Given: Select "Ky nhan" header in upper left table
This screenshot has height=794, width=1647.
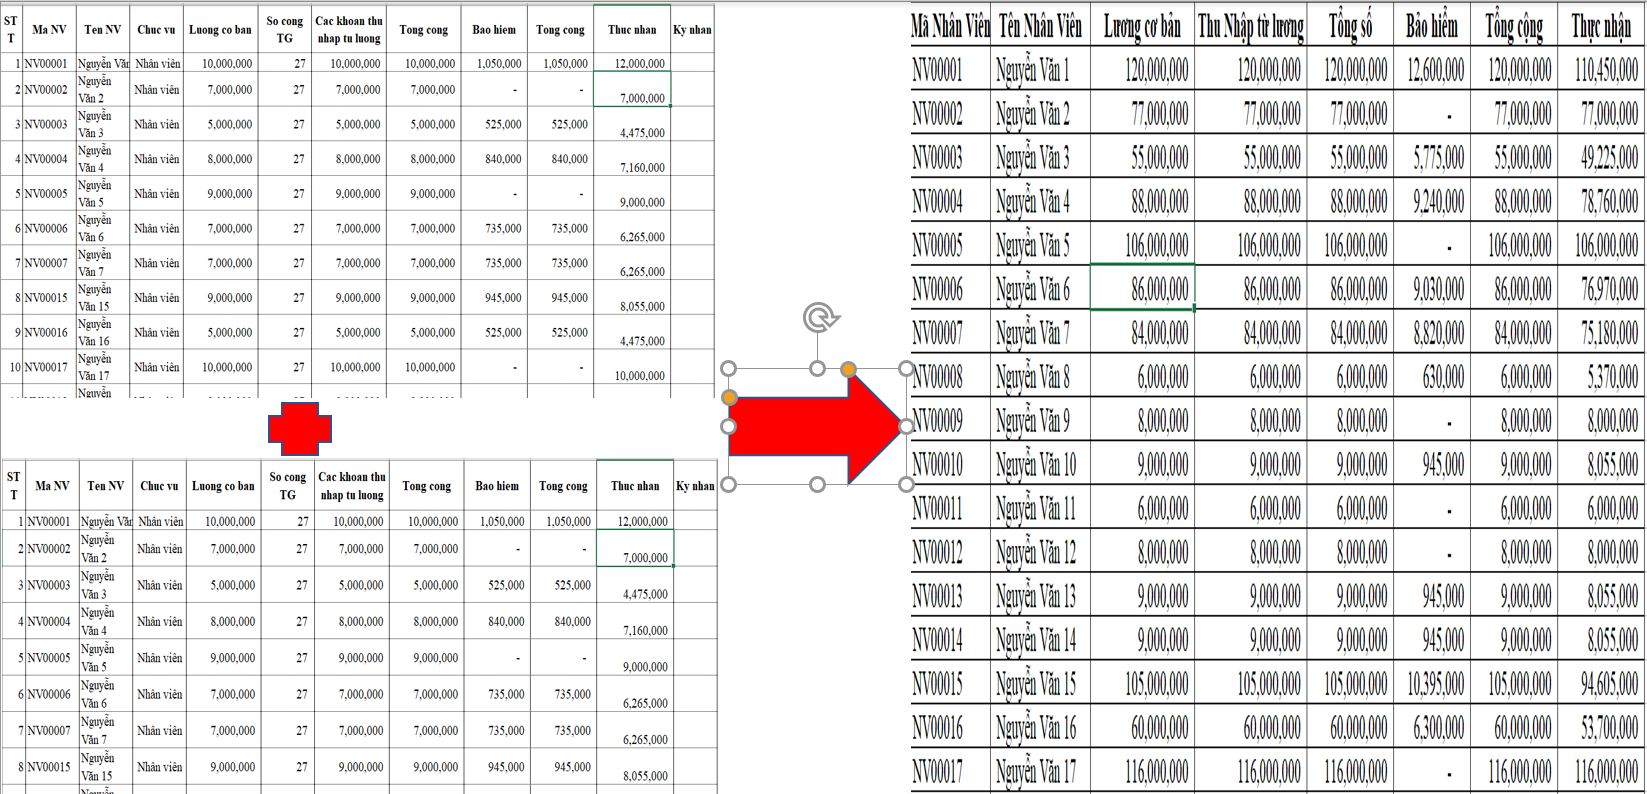Looking at the screenshot, I should (692, 30).
